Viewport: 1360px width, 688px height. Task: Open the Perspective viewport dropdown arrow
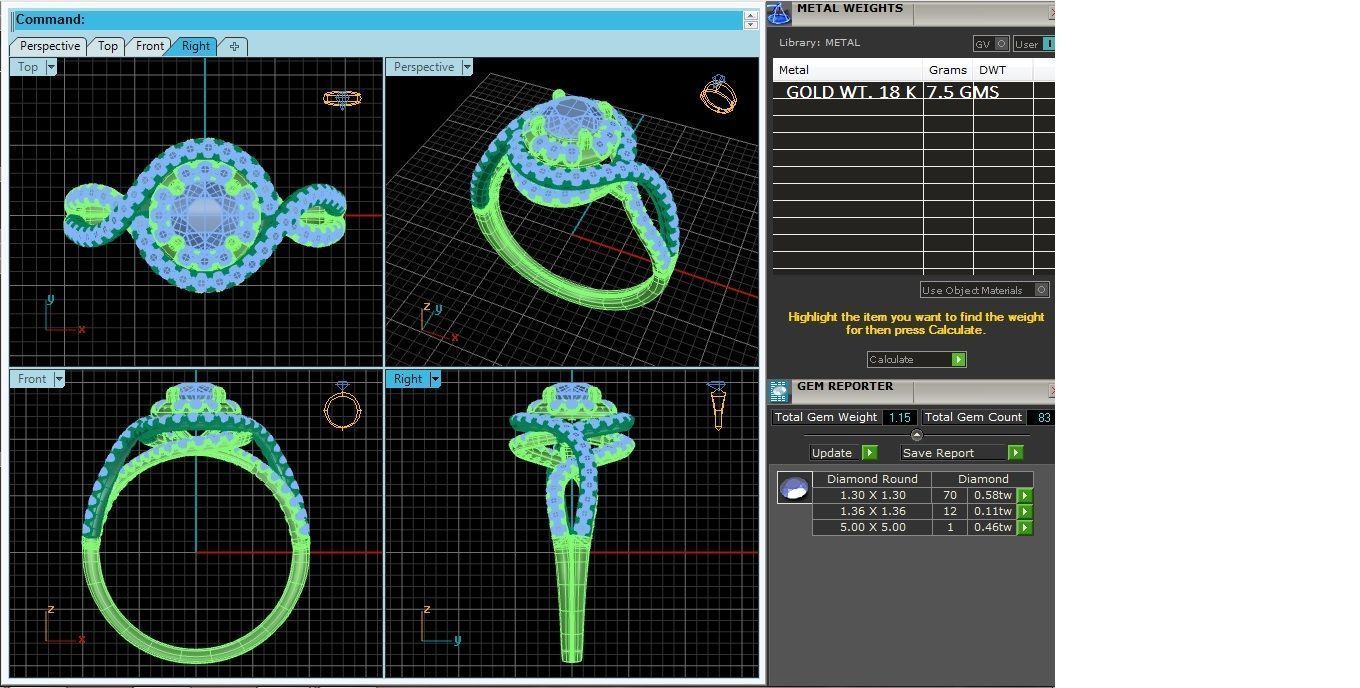[466, 67]
